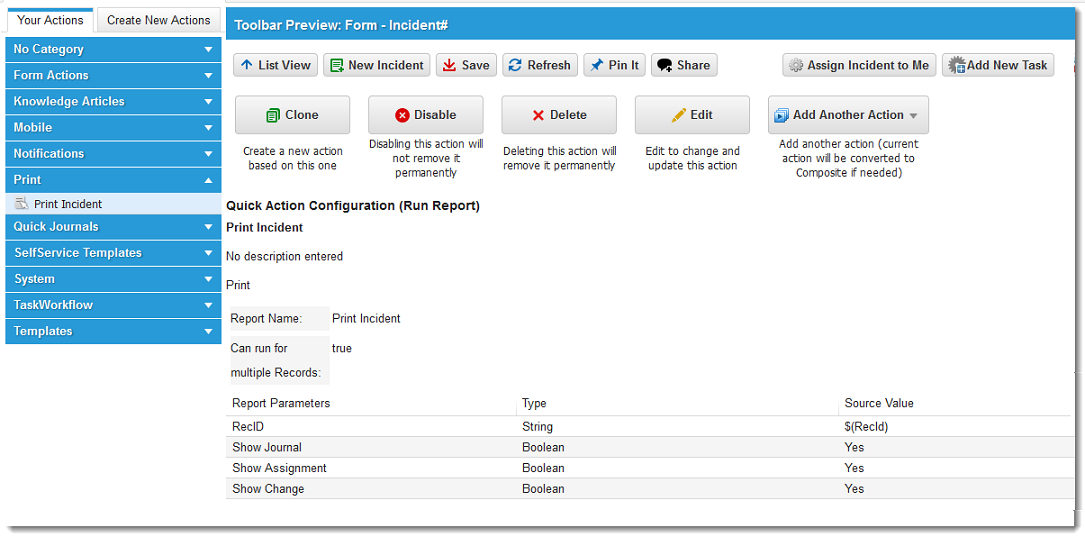Viewport: 1085px width, 537px height.
Task: Clone this quick action
Action: coord(292,115)
